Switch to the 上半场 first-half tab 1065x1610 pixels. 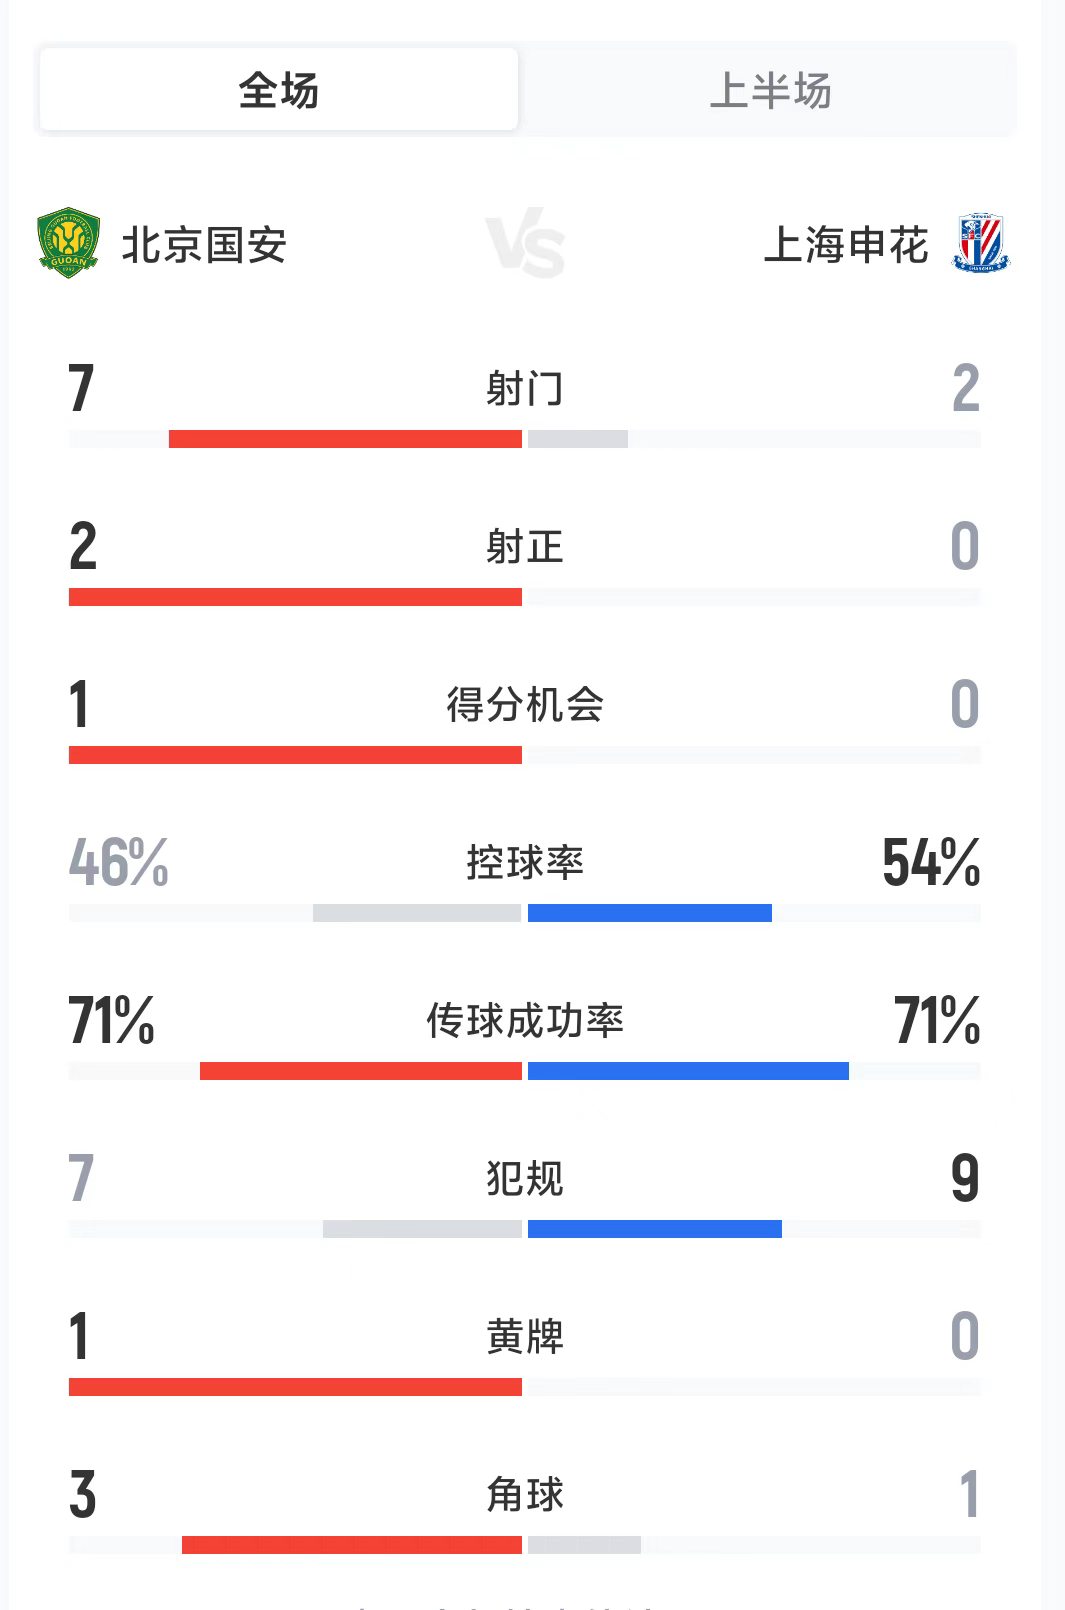coord(770,90)
